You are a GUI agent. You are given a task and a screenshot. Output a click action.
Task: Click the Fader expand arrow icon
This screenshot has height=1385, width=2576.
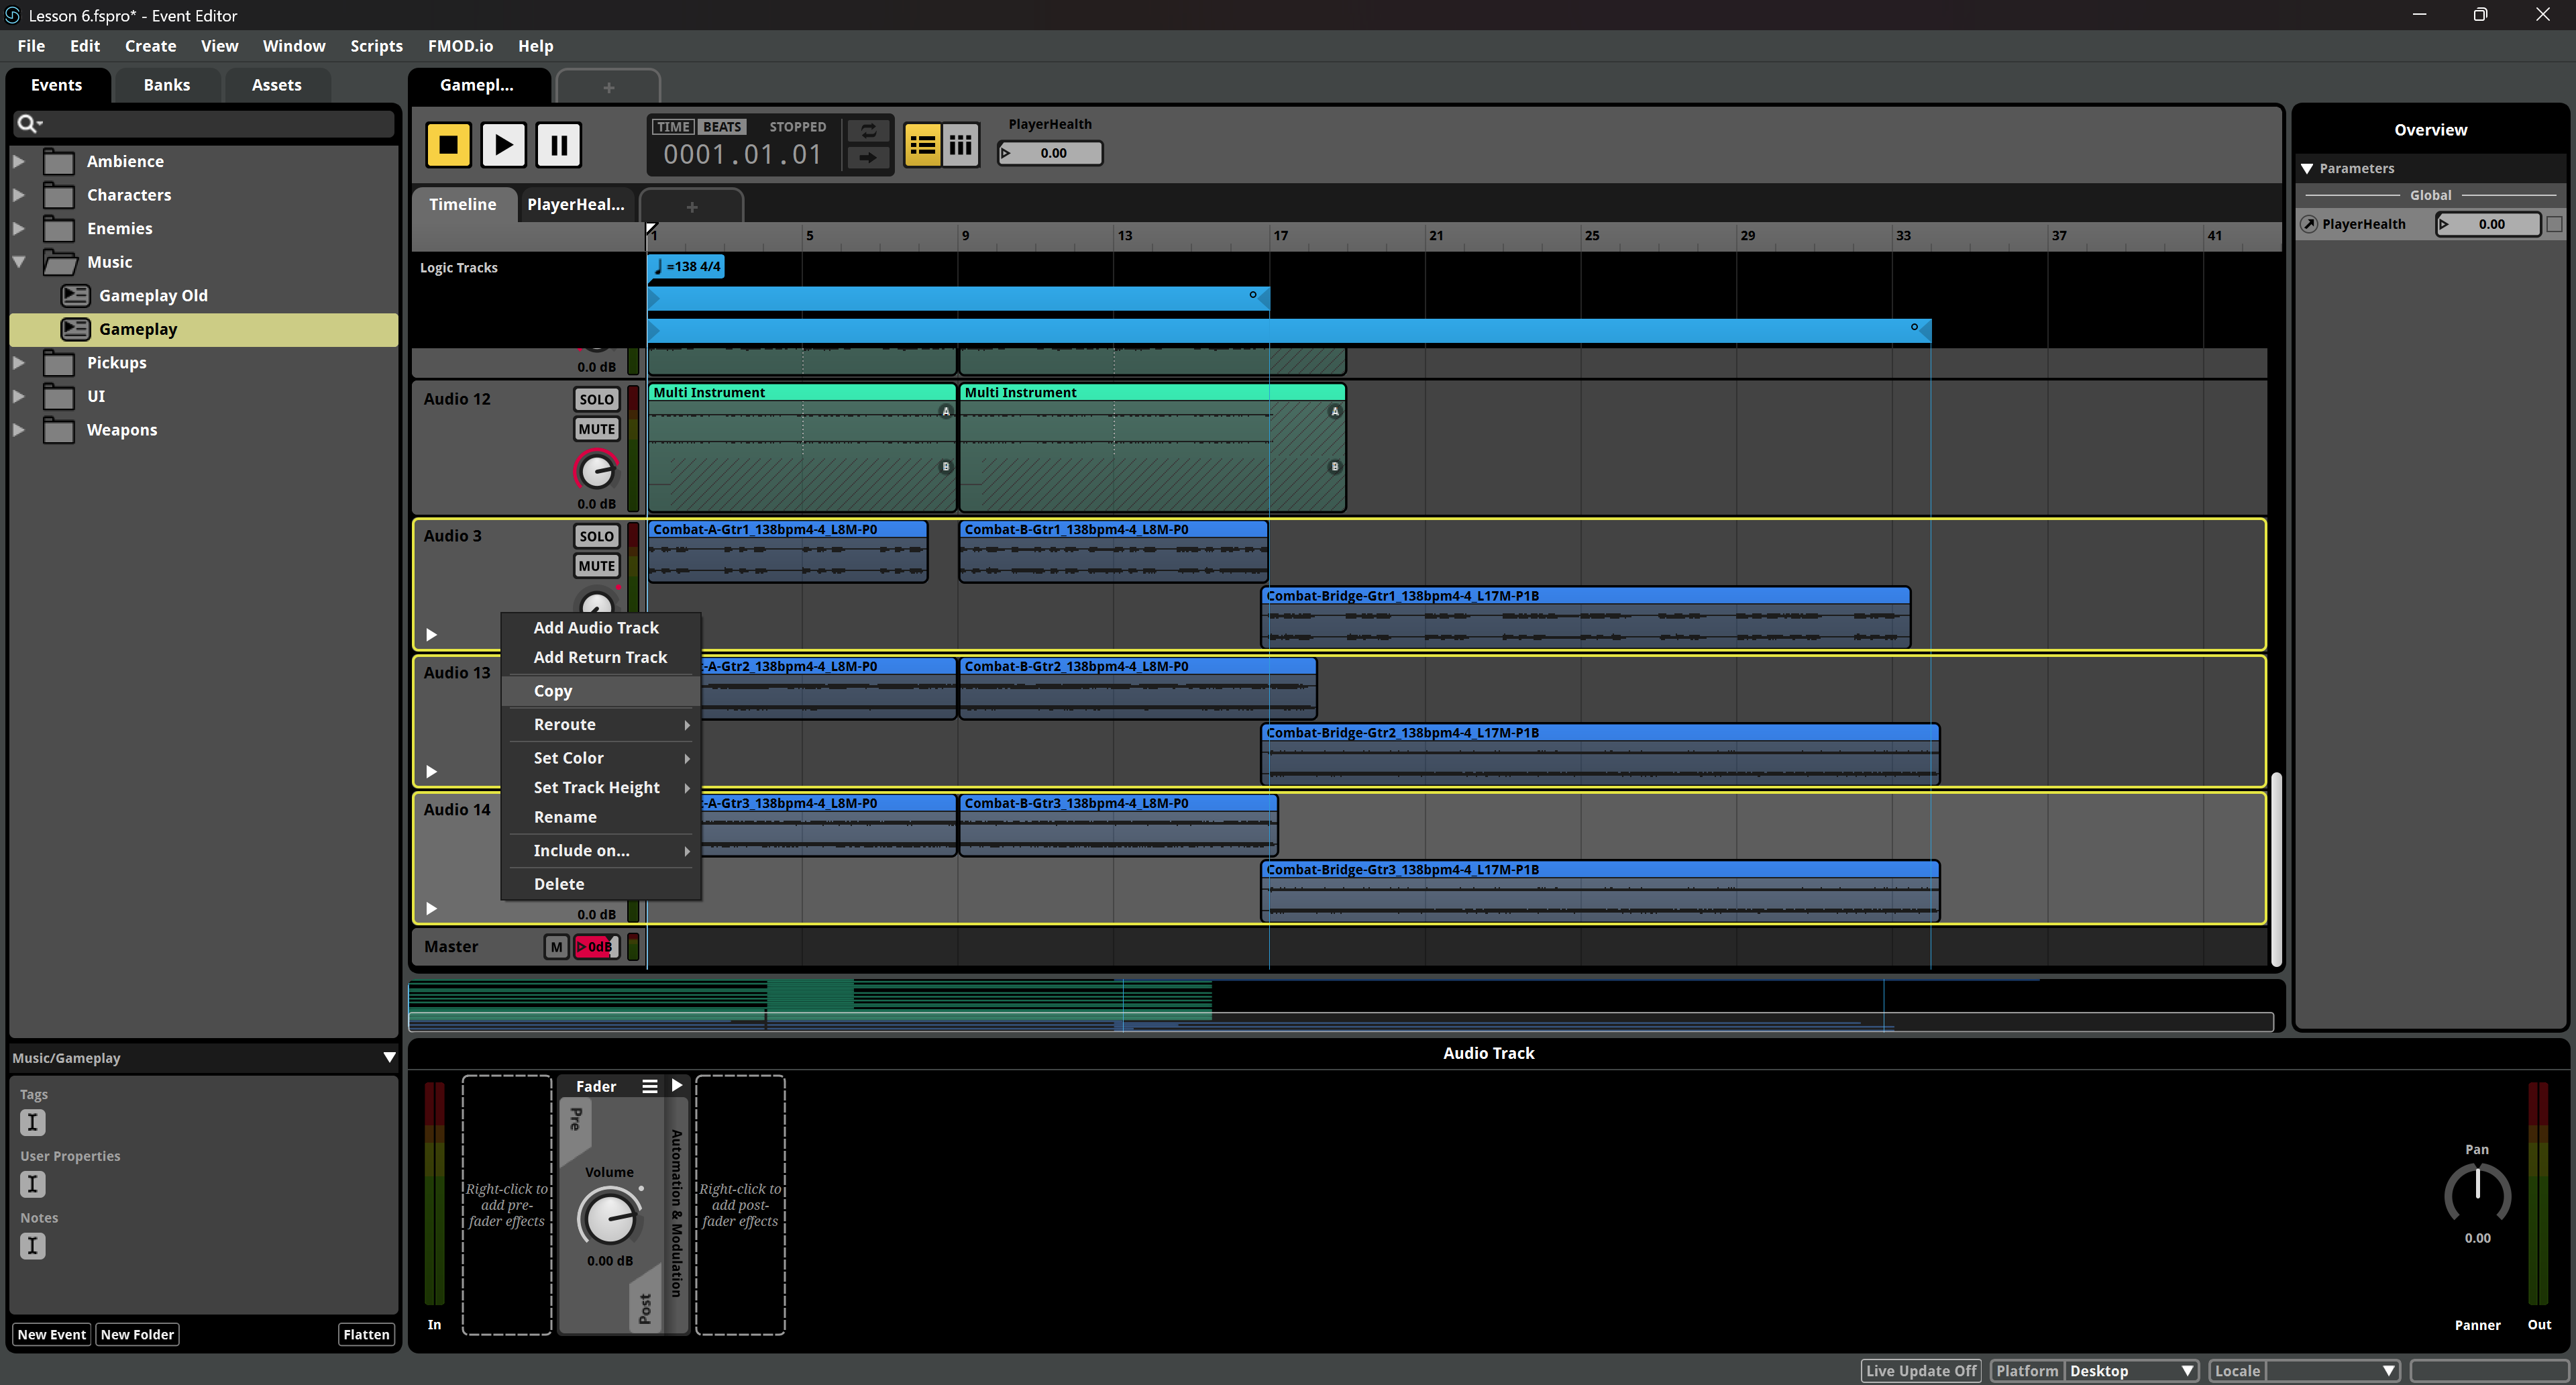677,1085
